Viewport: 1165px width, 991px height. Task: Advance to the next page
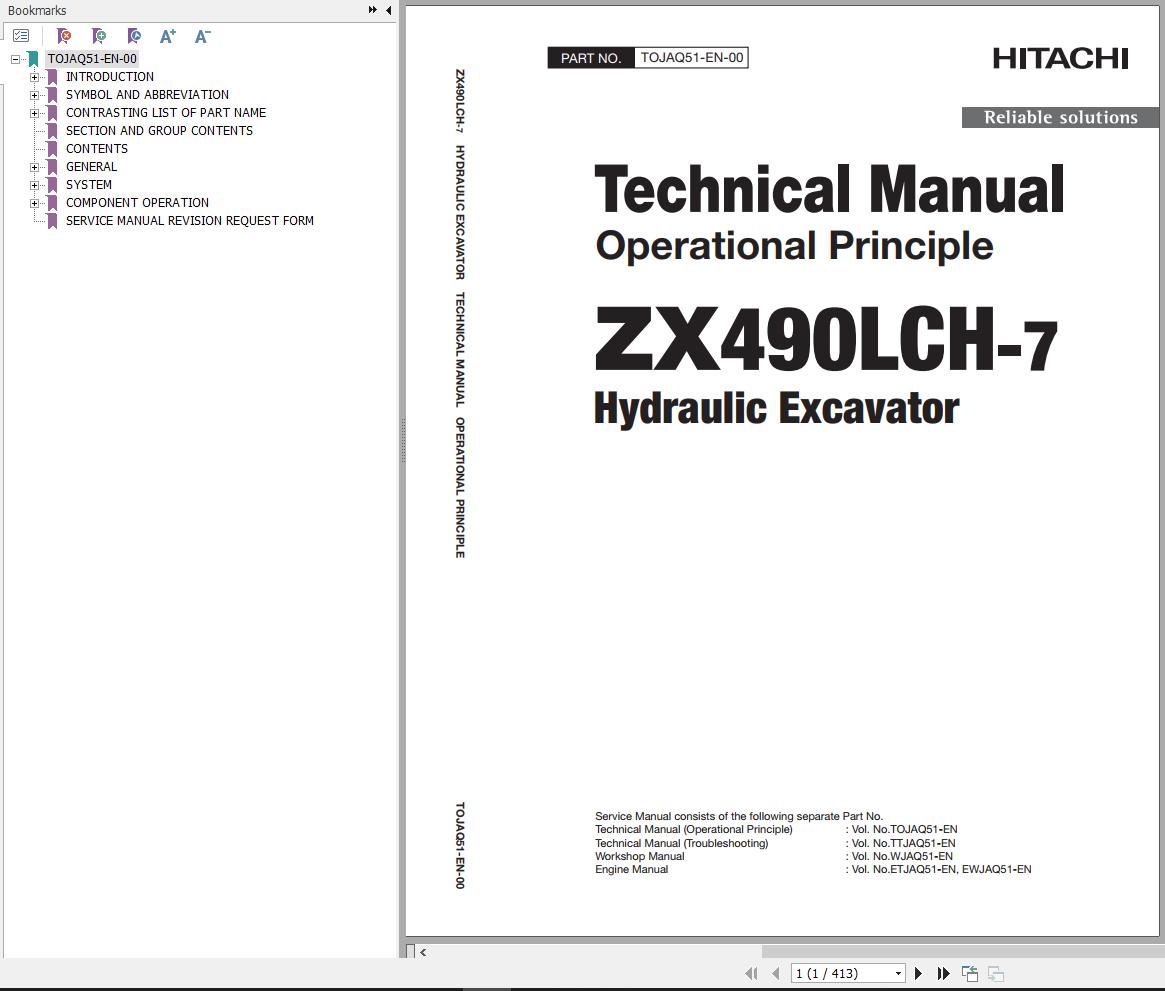coord(918,973)
